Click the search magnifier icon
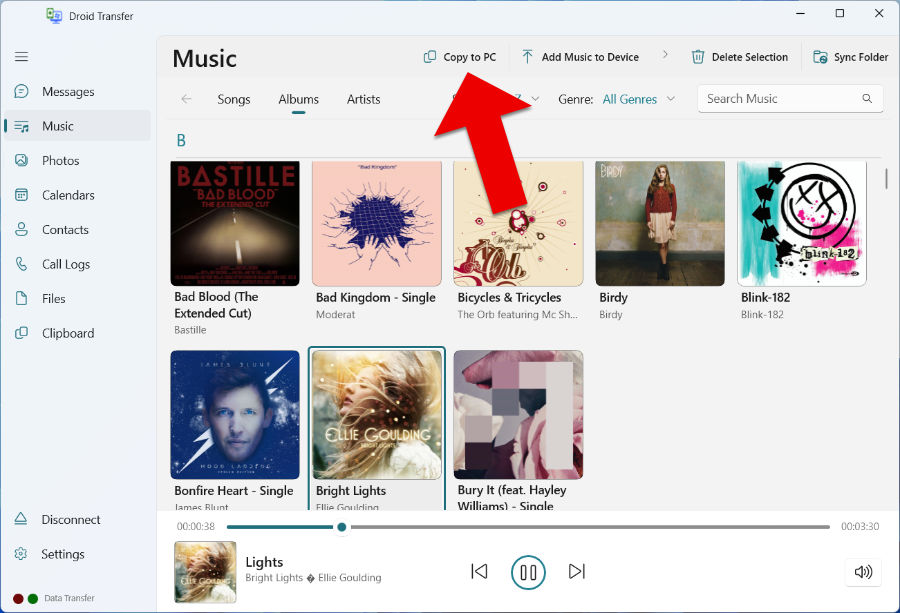The image size is (900, 613). [867, 99]
